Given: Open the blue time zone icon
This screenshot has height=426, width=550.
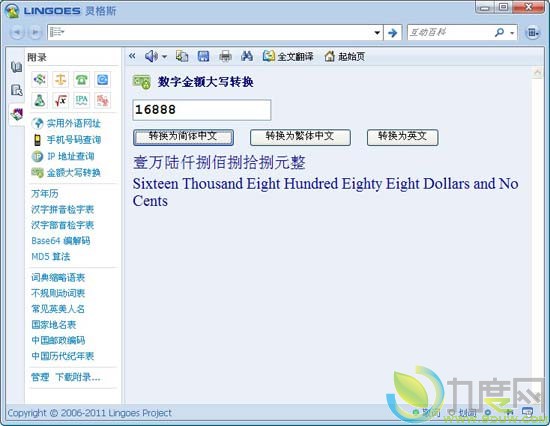Looking at the screenshot, I should pyautogui.click(x=102, y=80).
